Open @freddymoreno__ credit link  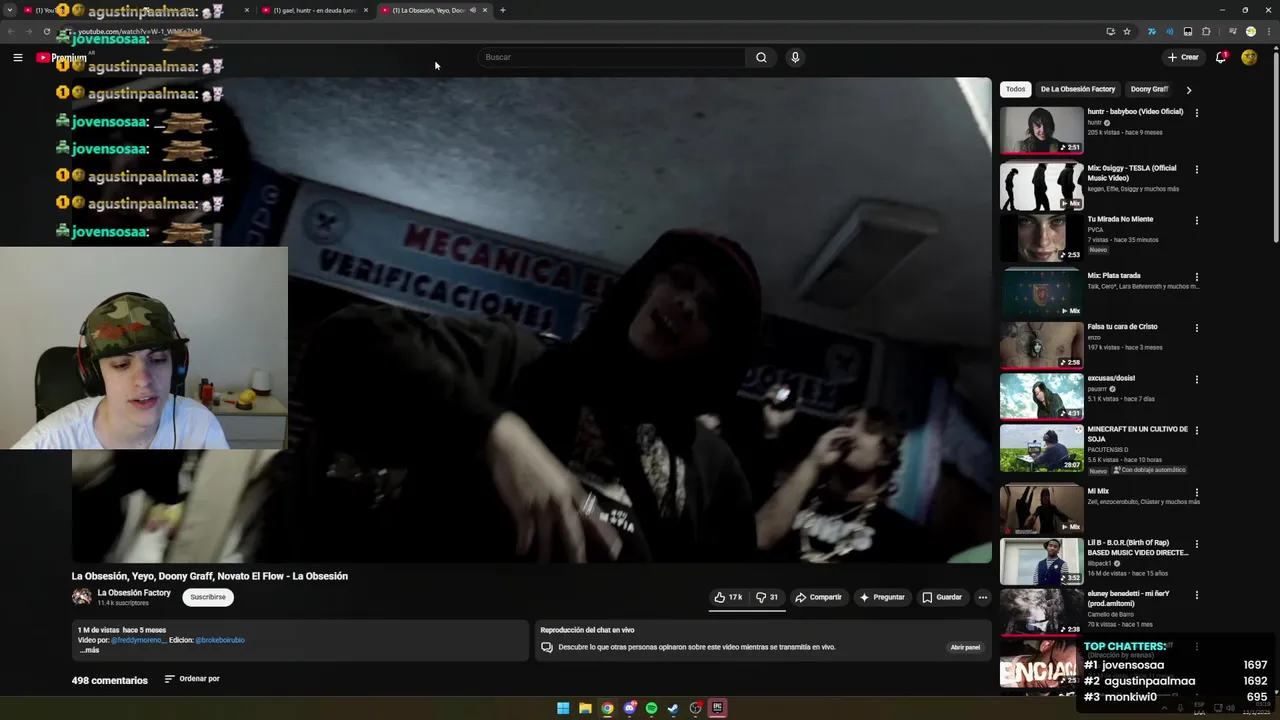coord(139,640)
